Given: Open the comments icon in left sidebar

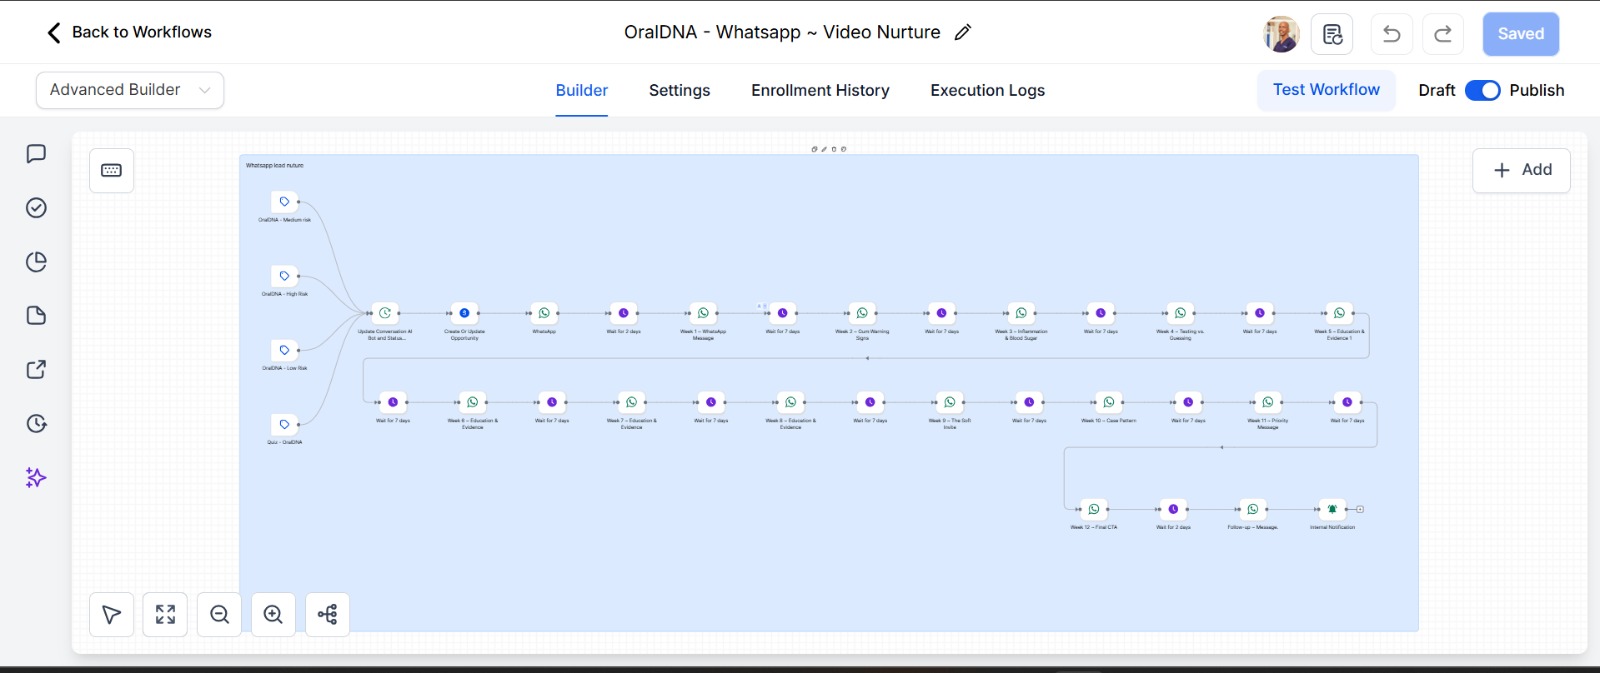Looking at the screenshot, I should tap(36, 154).
